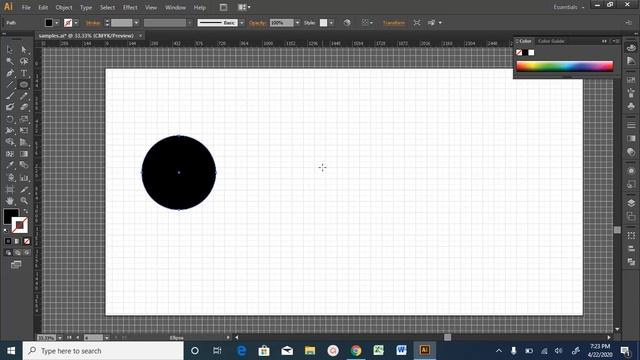Screen dimensions: 640x360
Task: Enable Draw Inside mode
Action: (27, 253)
